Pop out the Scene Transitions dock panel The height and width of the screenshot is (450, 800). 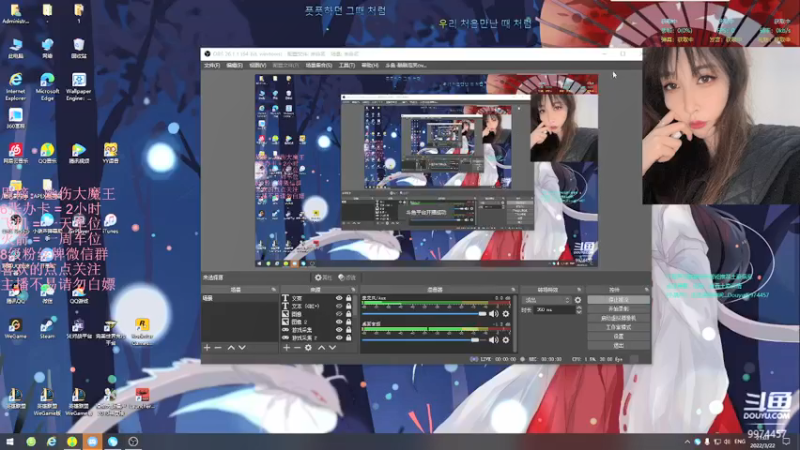[579, 290]
